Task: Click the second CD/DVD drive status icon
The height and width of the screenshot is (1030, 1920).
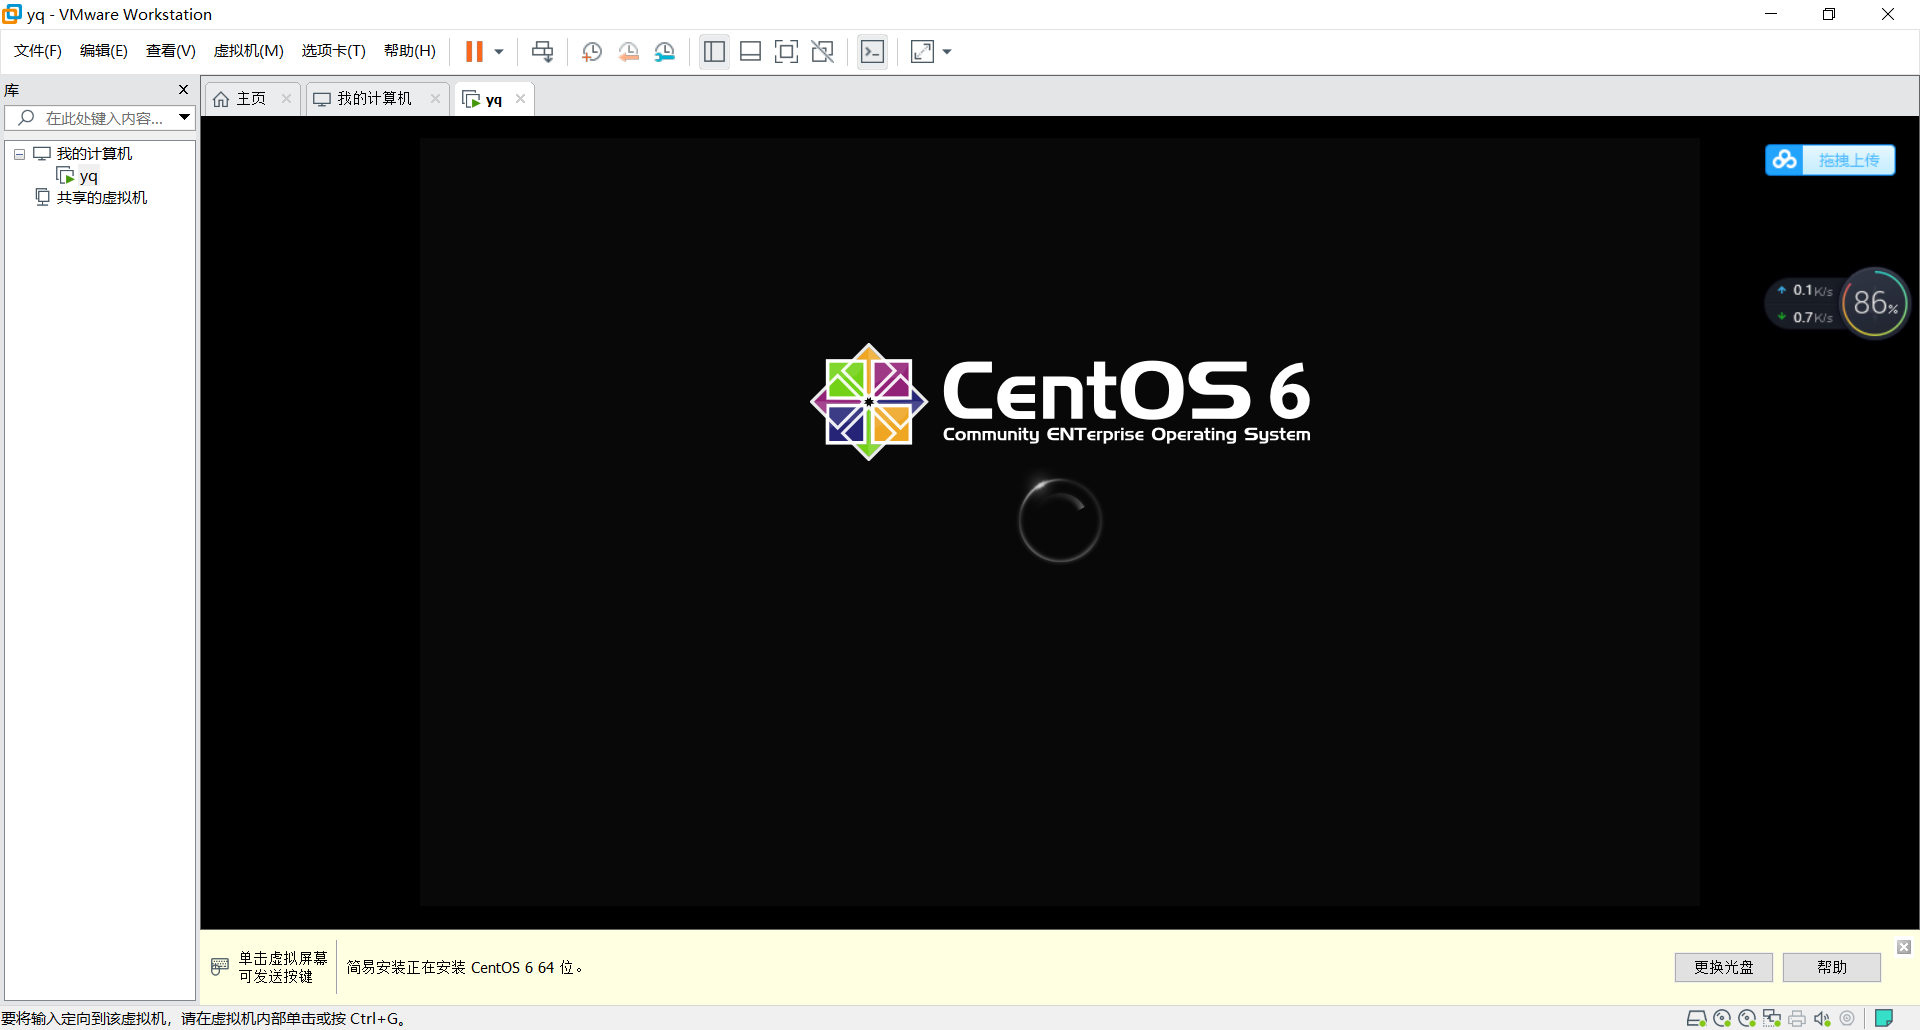Action: pyautogui.click(x=1747, y=1019)
